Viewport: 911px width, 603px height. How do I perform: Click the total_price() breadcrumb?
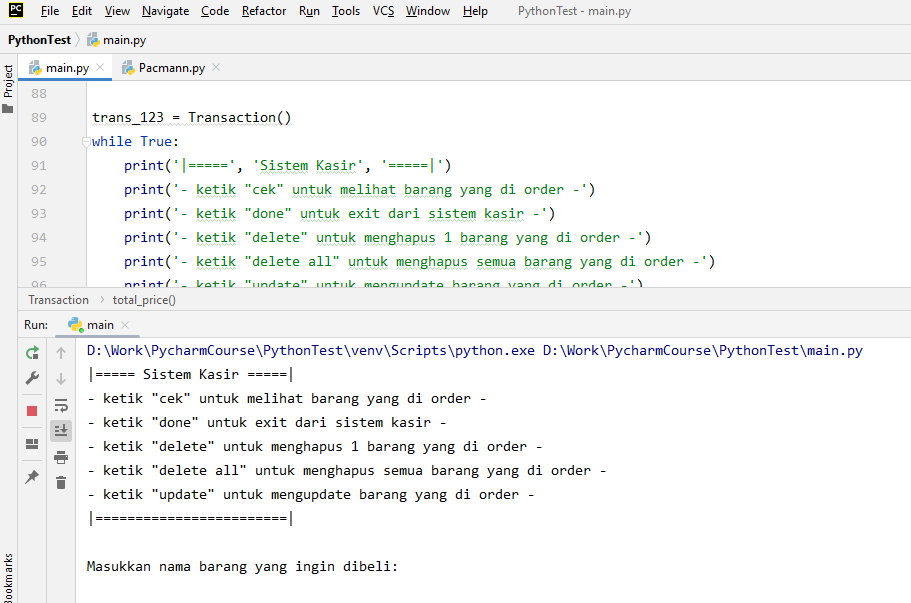click(x=144, y=300)
